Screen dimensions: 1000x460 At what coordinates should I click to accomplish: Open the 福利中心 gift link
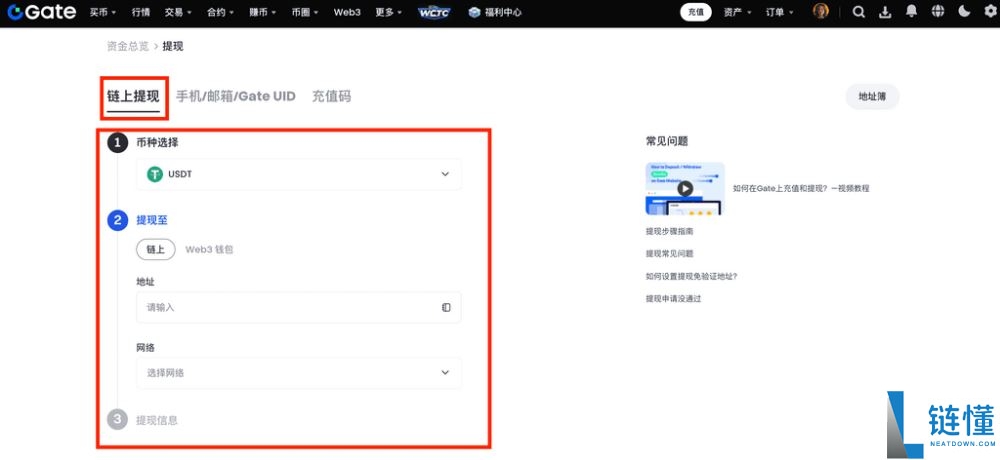[495, 12]
